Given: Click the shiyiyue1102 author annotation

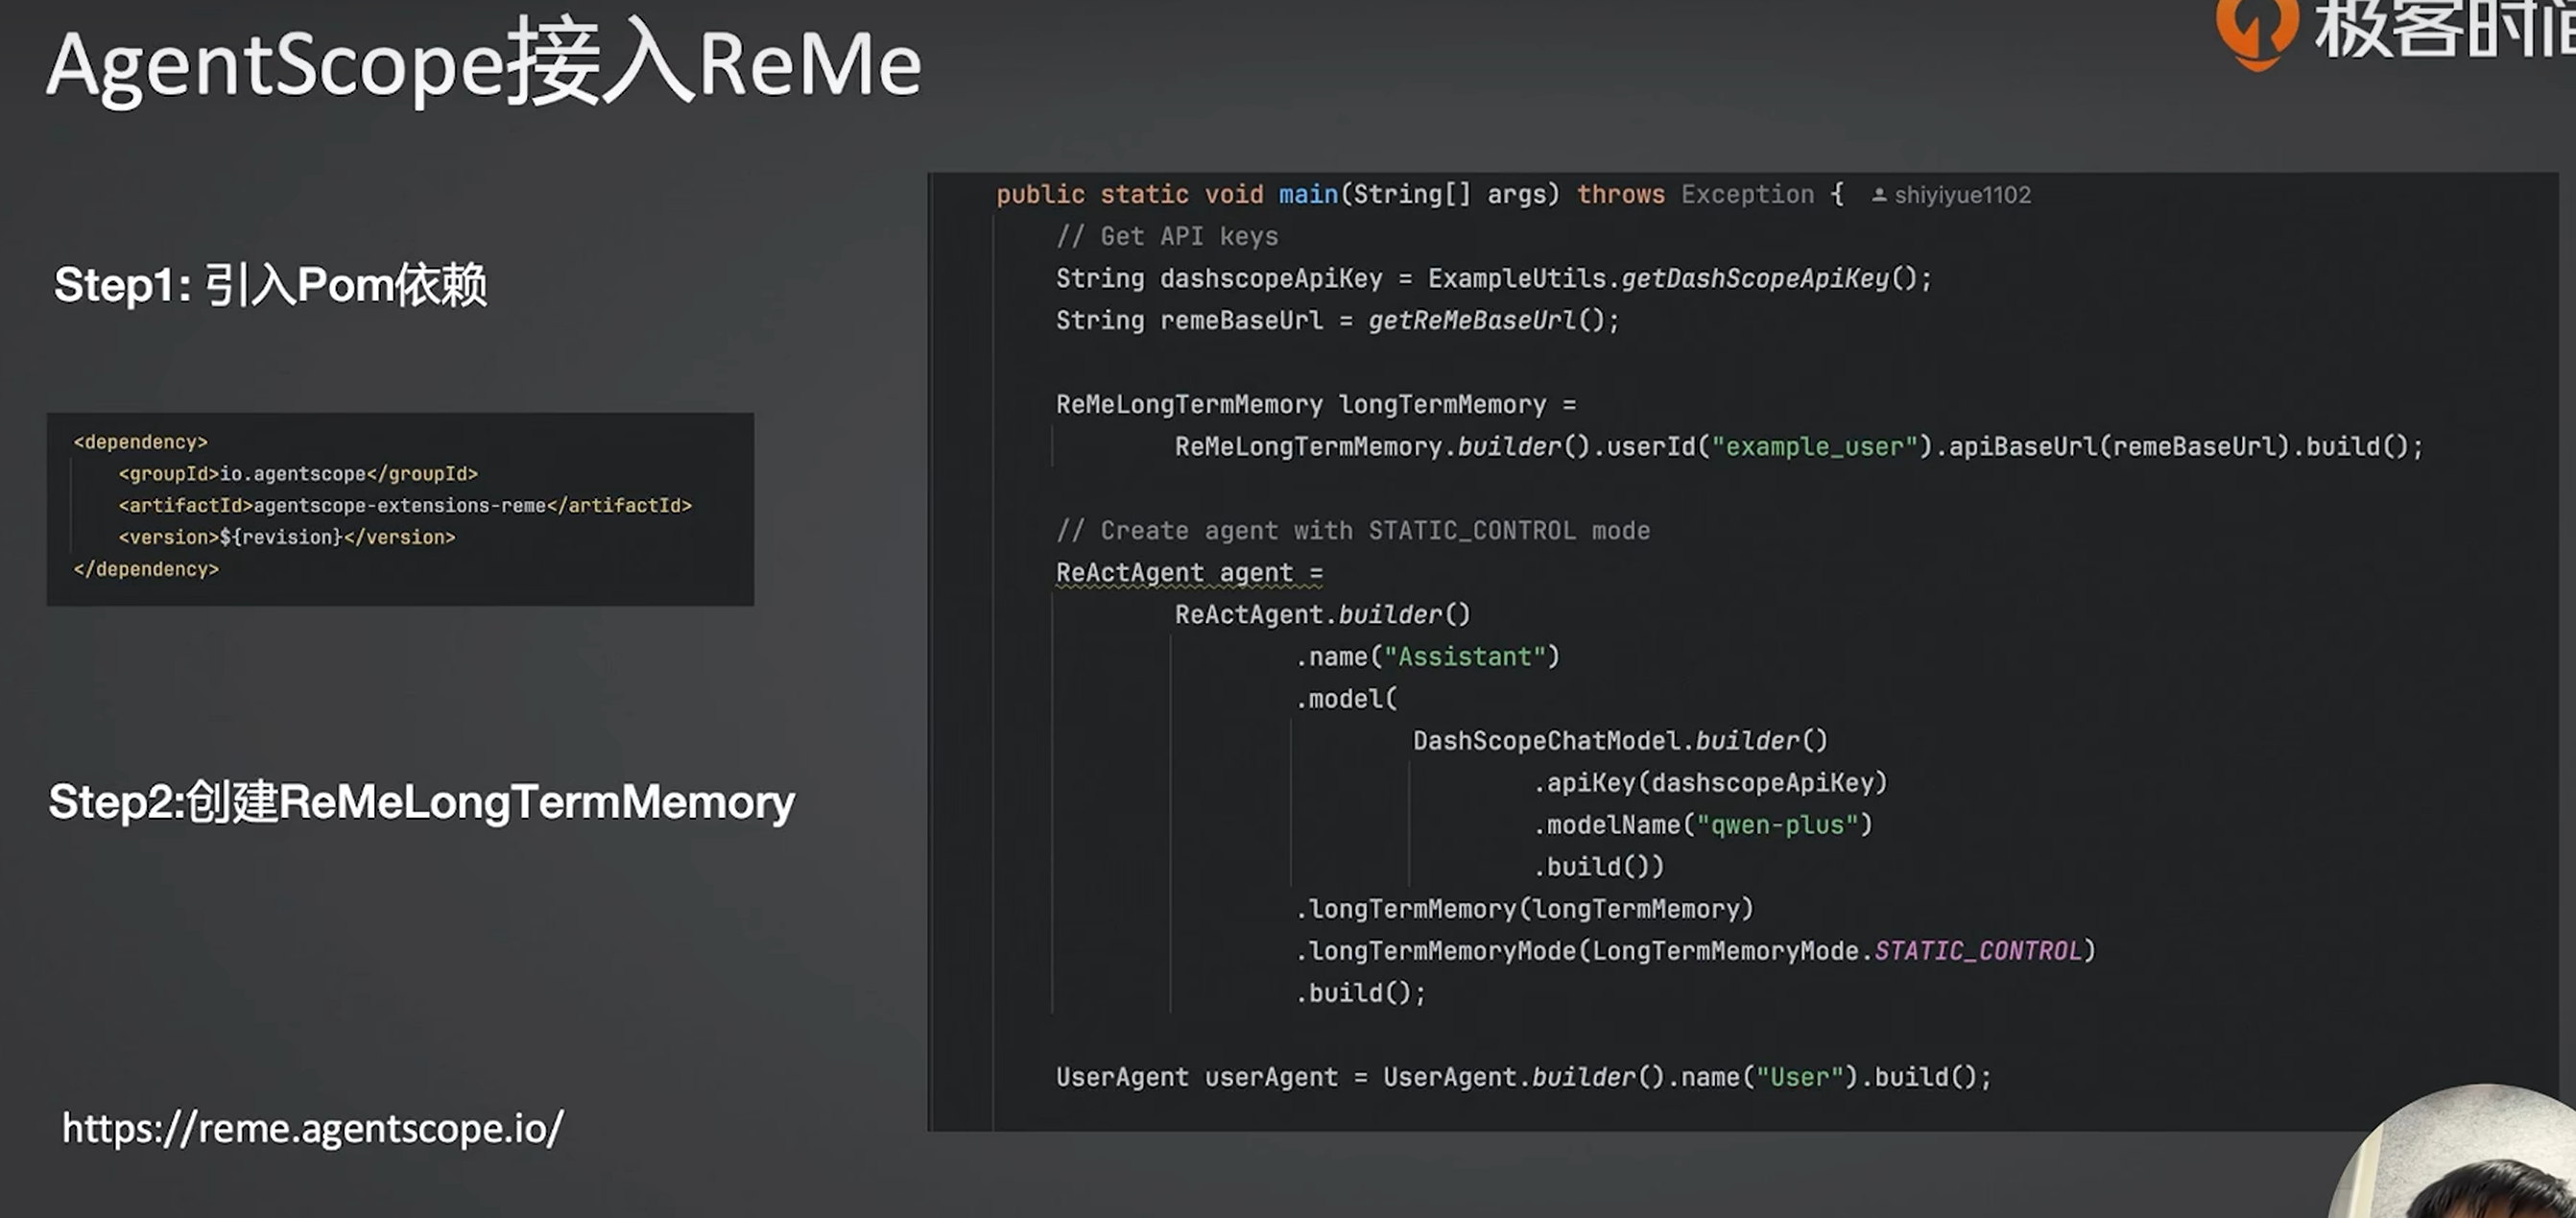Looking at the screenshot, I should click(1962, 195).
